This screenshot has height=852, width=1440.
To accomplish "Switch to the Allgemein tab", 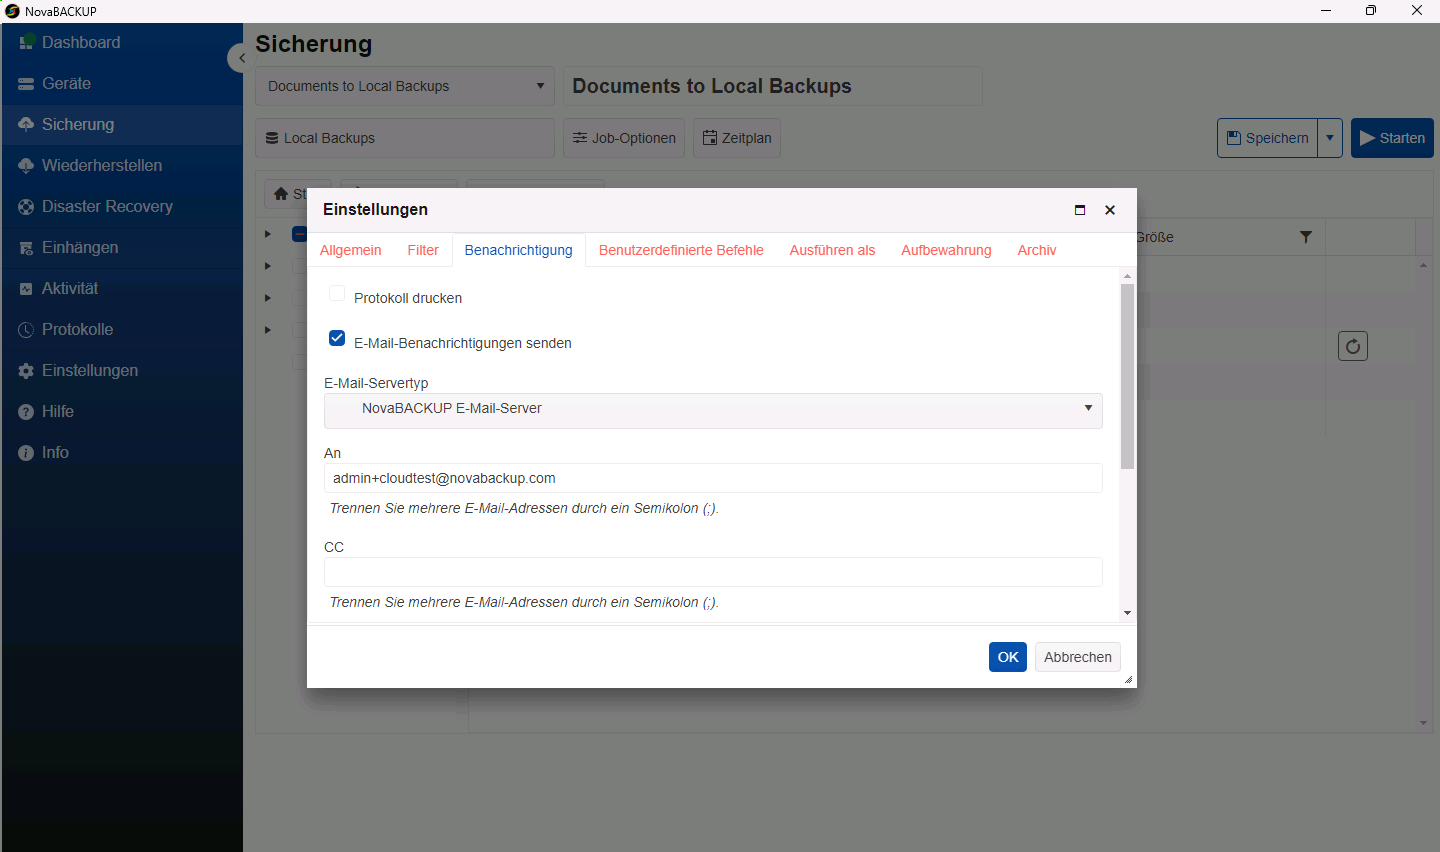I will 351,250.
